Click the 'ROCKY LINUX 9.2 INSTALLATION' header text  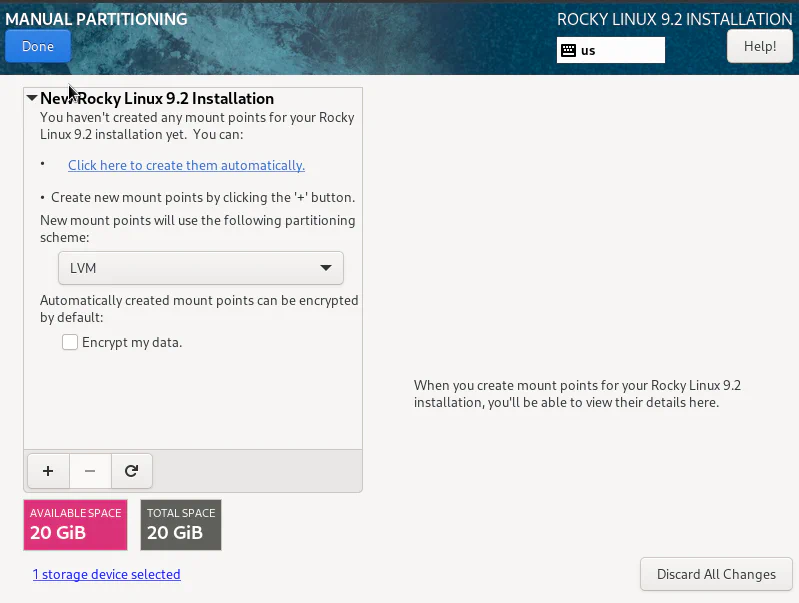click(675, 19)
